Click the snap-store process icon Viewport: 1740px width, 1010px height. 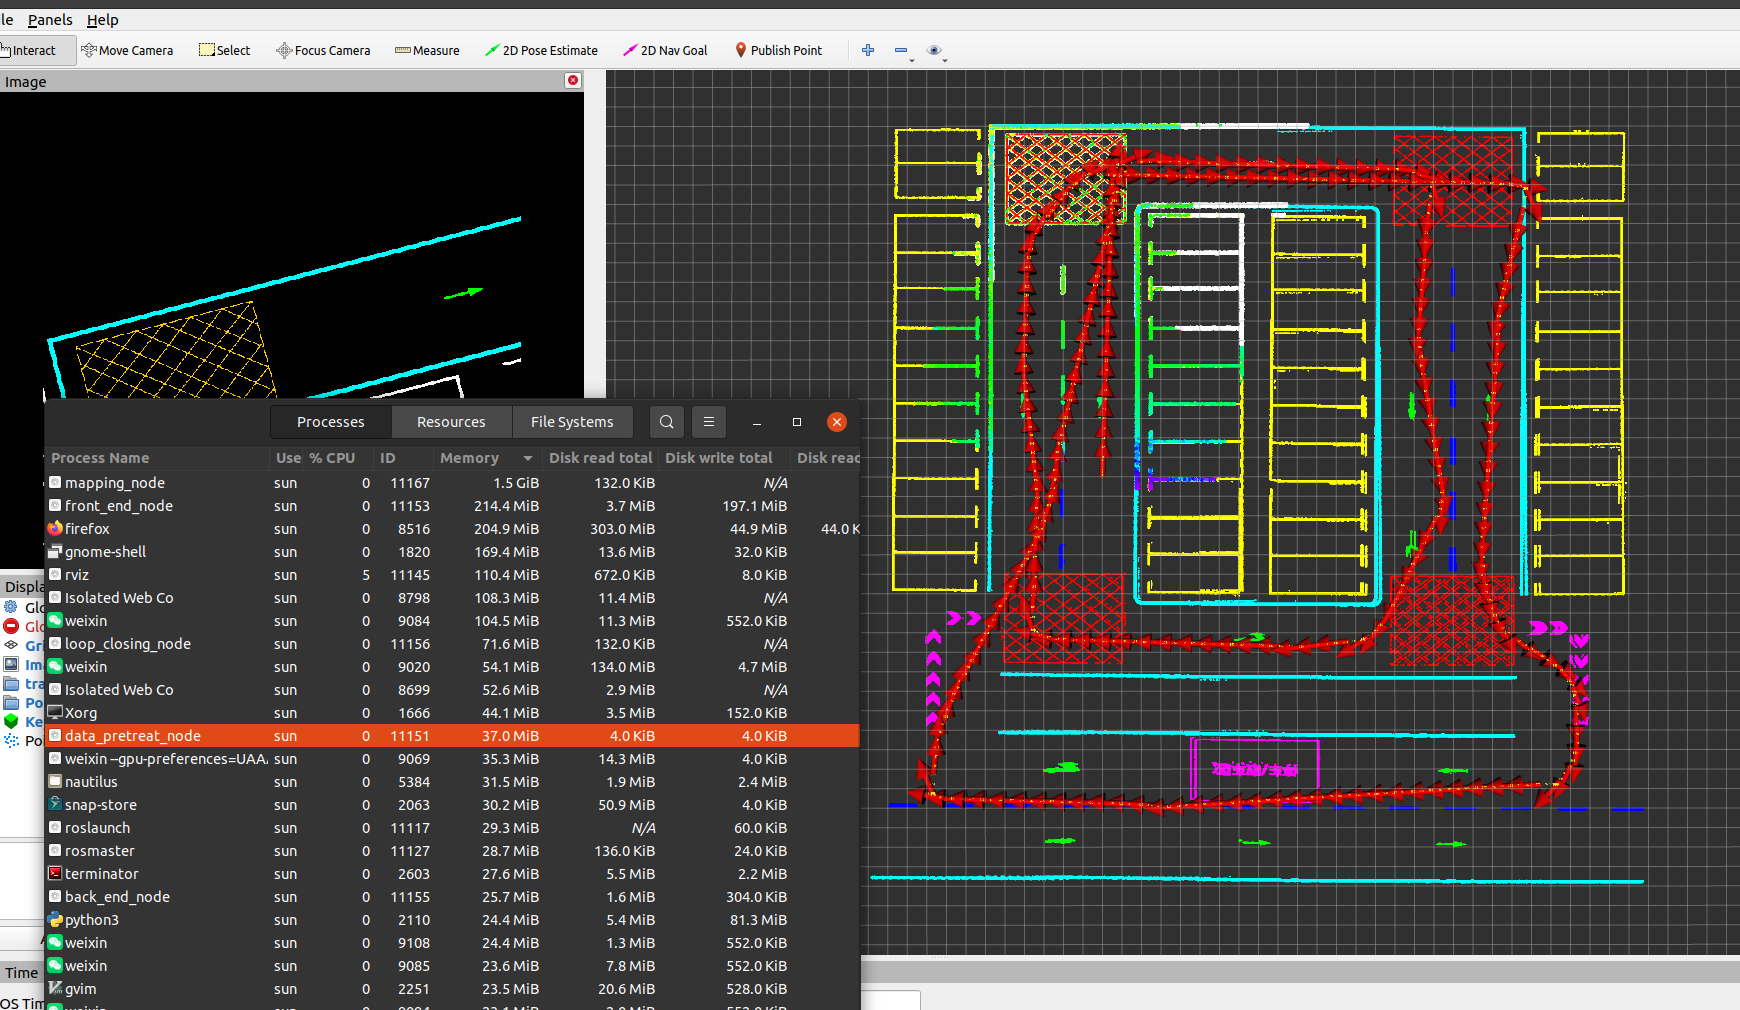click(55, 805)
